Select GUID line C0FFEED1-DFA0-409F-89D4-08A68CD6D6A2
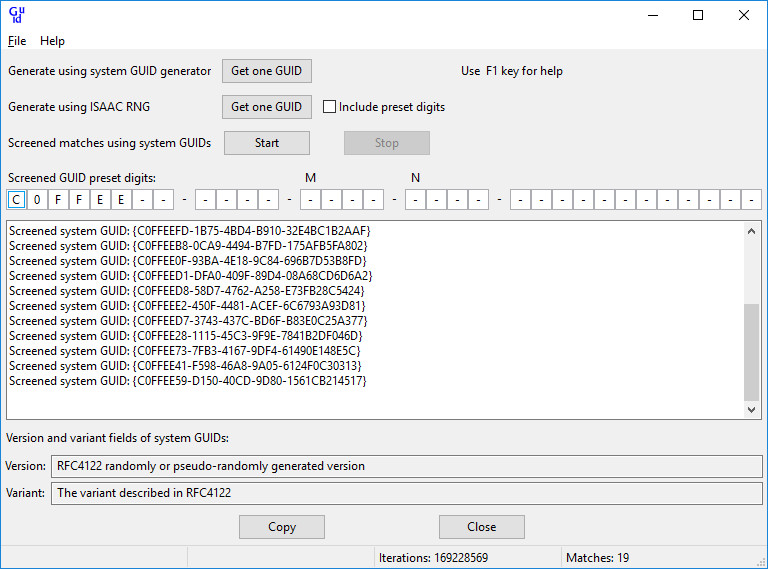 [191, 276]
